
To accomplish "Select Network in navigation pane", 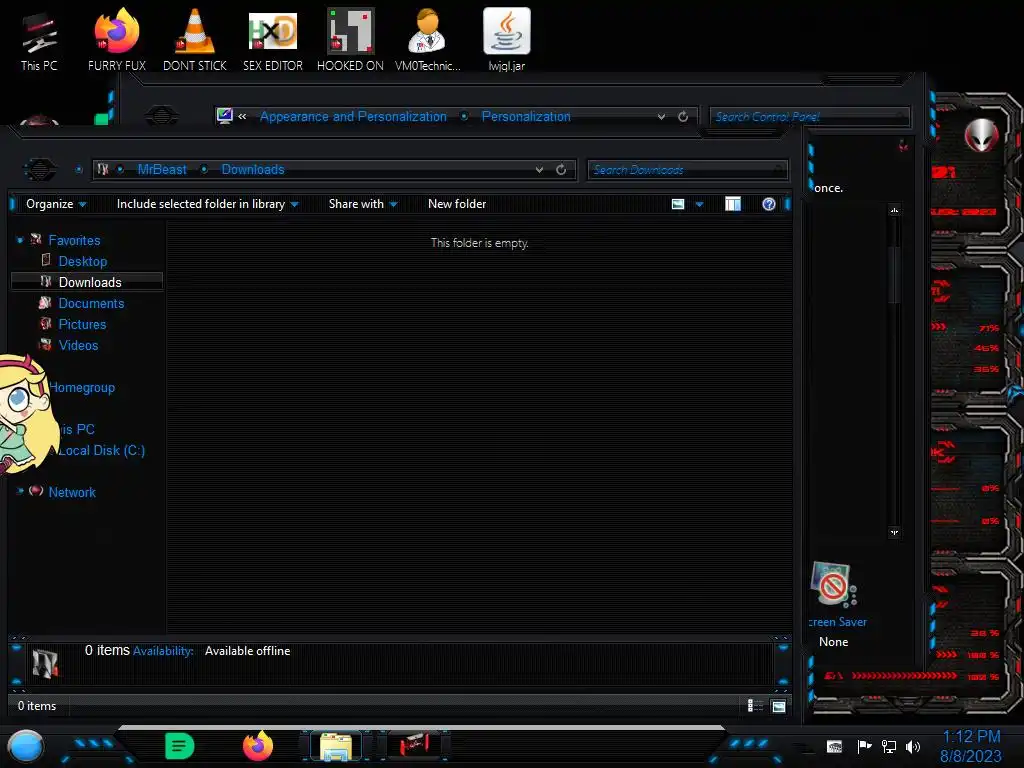I will pyautogui.click(x=72, y=492).
